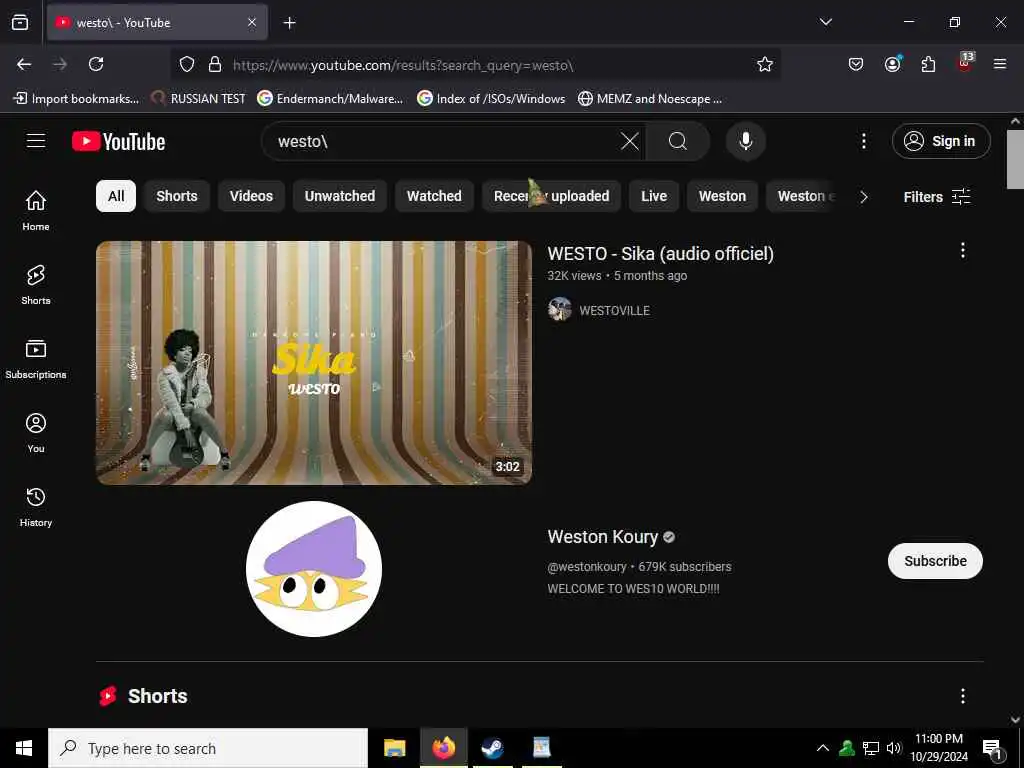The height and width of the screenshot is (768, 1024).
Task: Open Steam from the taskbar
Action: pyautogui.click(x=492, y=748)
